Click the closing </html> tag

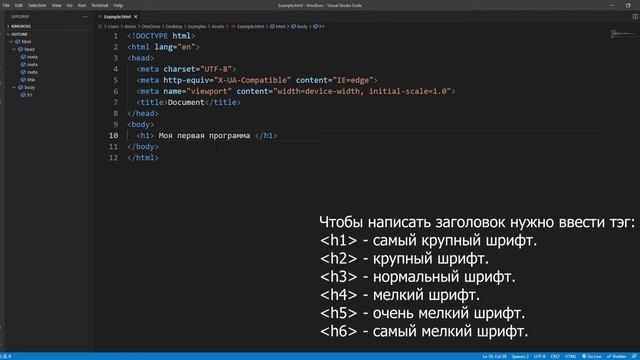143,158
